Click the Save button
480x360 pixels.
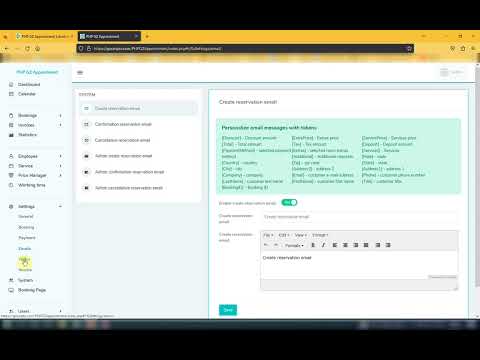[x=228, y=310]
